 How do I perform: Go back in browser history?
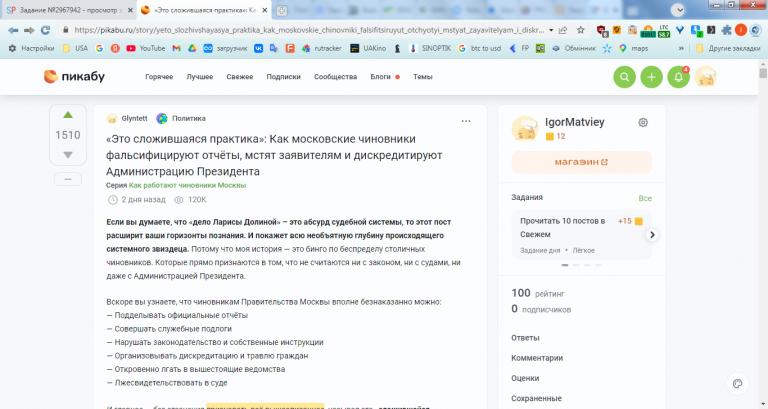click(13, 30)
